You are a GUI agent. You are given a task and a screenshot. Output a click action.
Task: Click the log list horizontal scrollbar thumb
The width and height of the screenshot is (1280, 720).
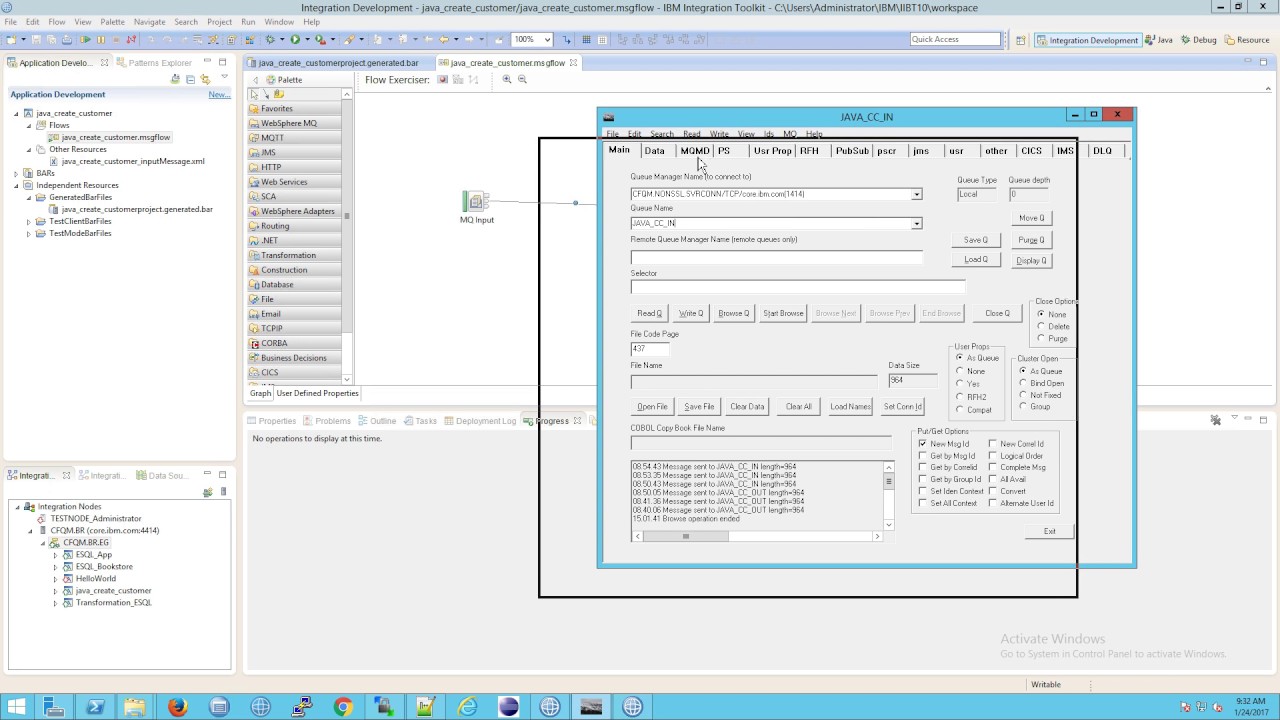pyautogui.click(x=686, y=536)
